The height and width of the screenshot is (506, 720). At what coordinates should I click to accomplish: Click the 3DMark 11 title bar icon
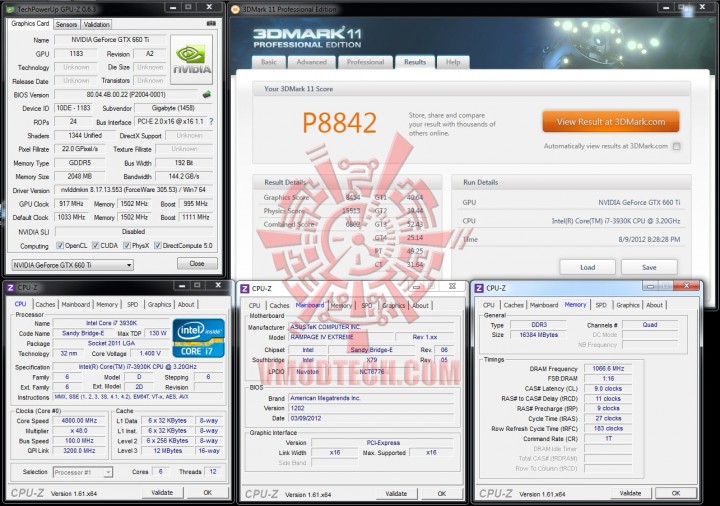(235, 9)
